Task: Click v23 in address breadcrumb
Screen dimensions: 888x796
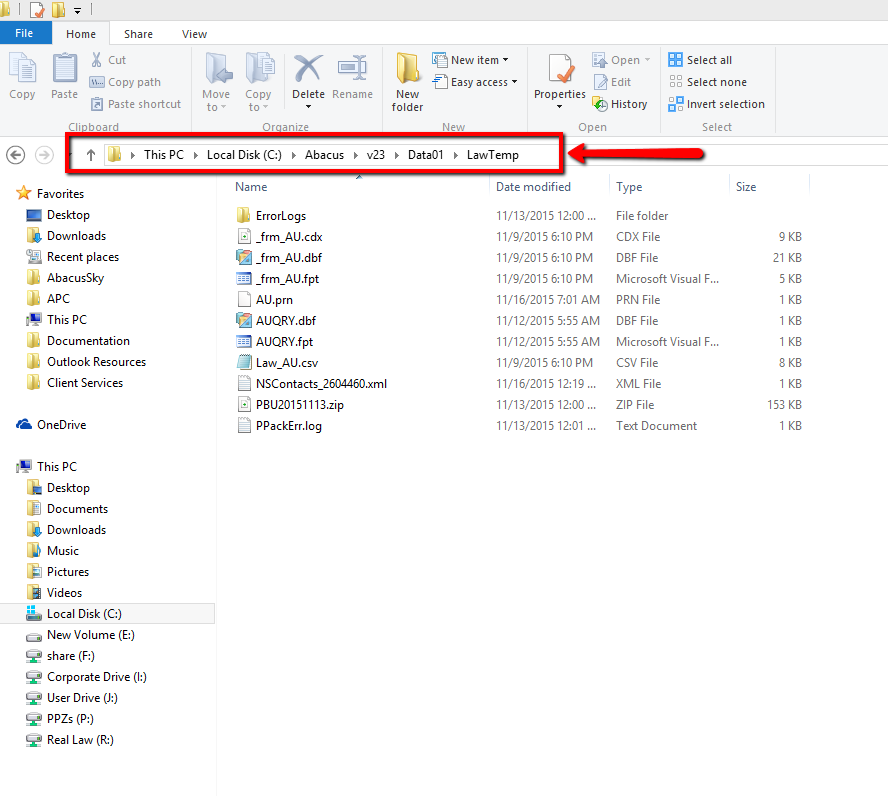Action: coord(375,155)
